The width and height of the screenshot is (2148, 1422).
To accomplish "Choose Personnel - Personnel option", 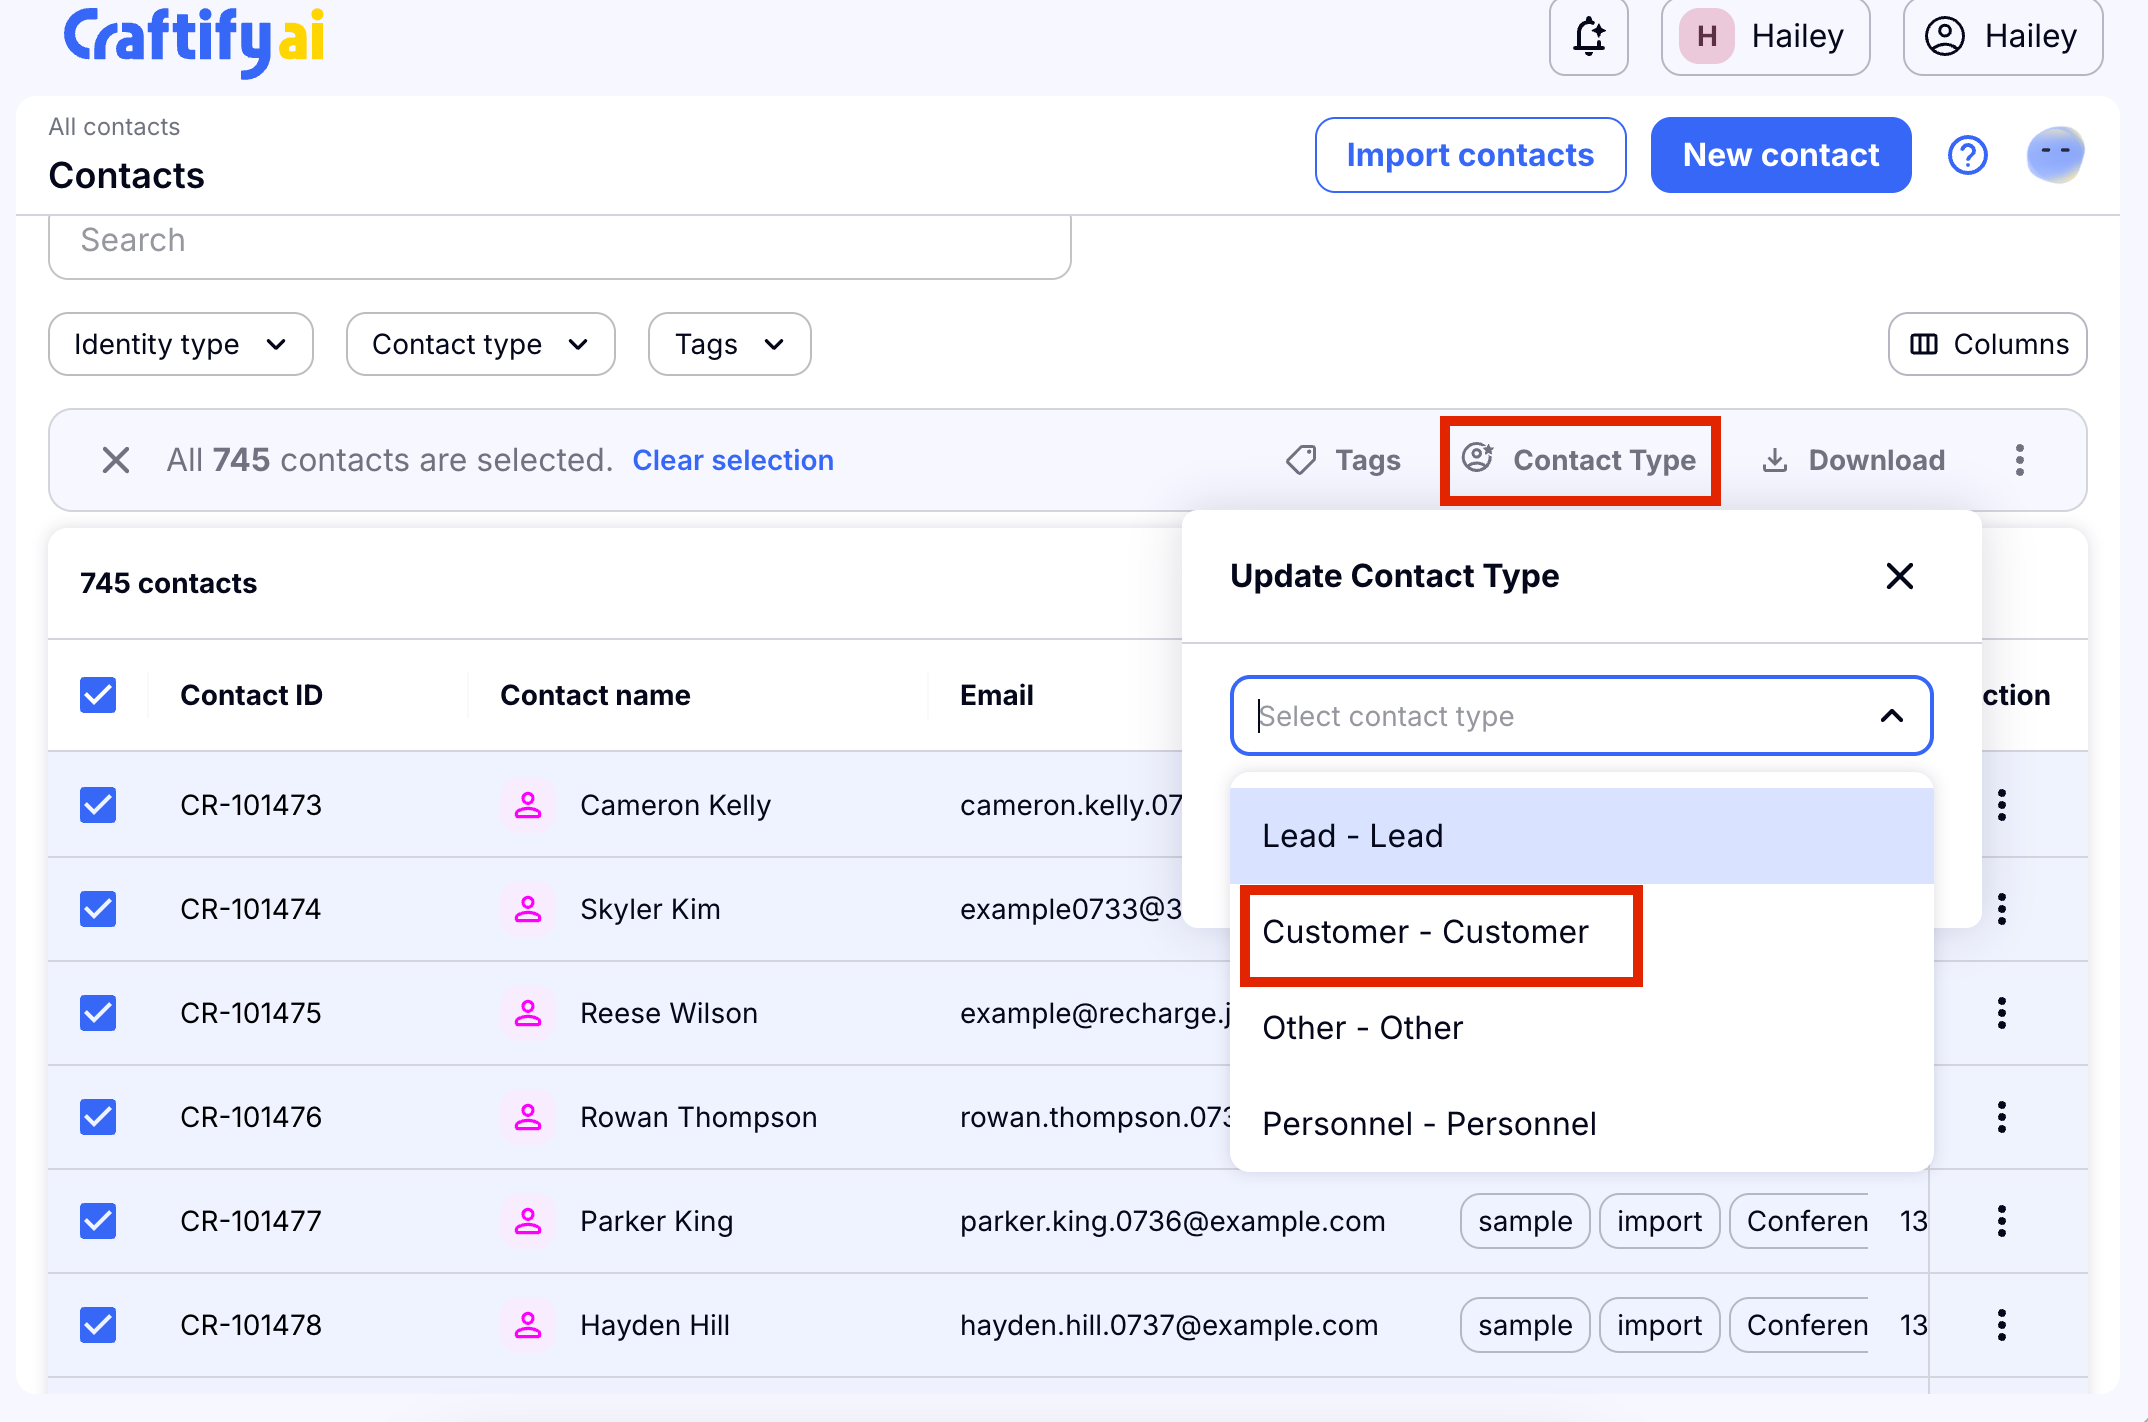I will 1581,1124.
